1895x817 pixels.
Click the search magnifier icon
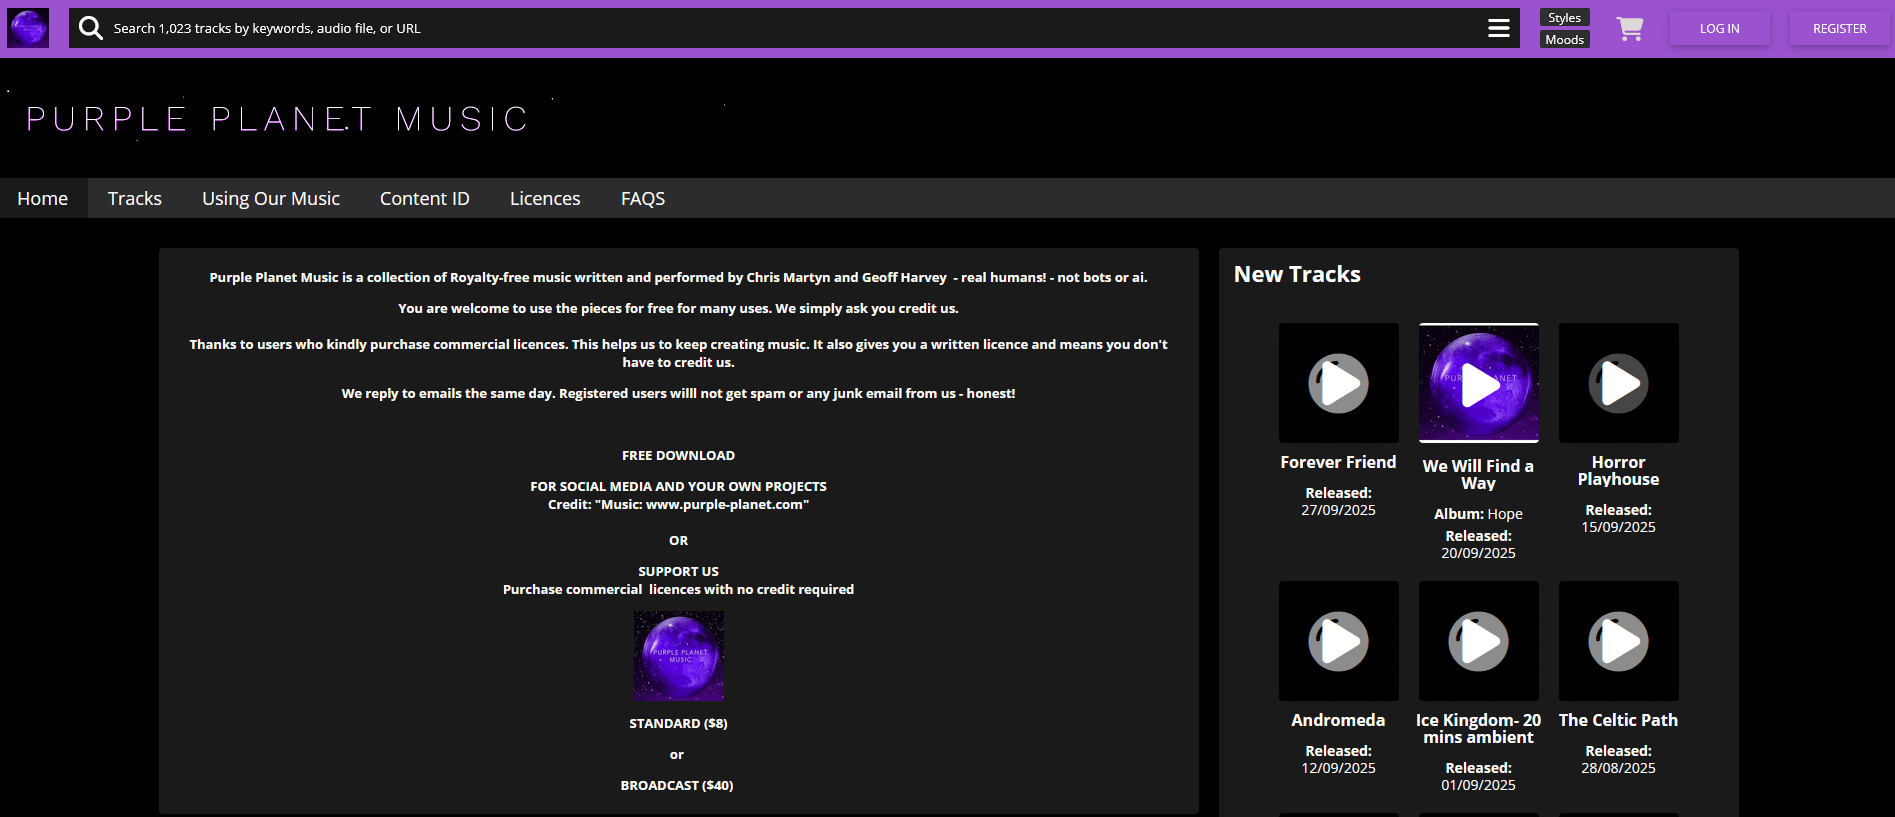(91, 28)
